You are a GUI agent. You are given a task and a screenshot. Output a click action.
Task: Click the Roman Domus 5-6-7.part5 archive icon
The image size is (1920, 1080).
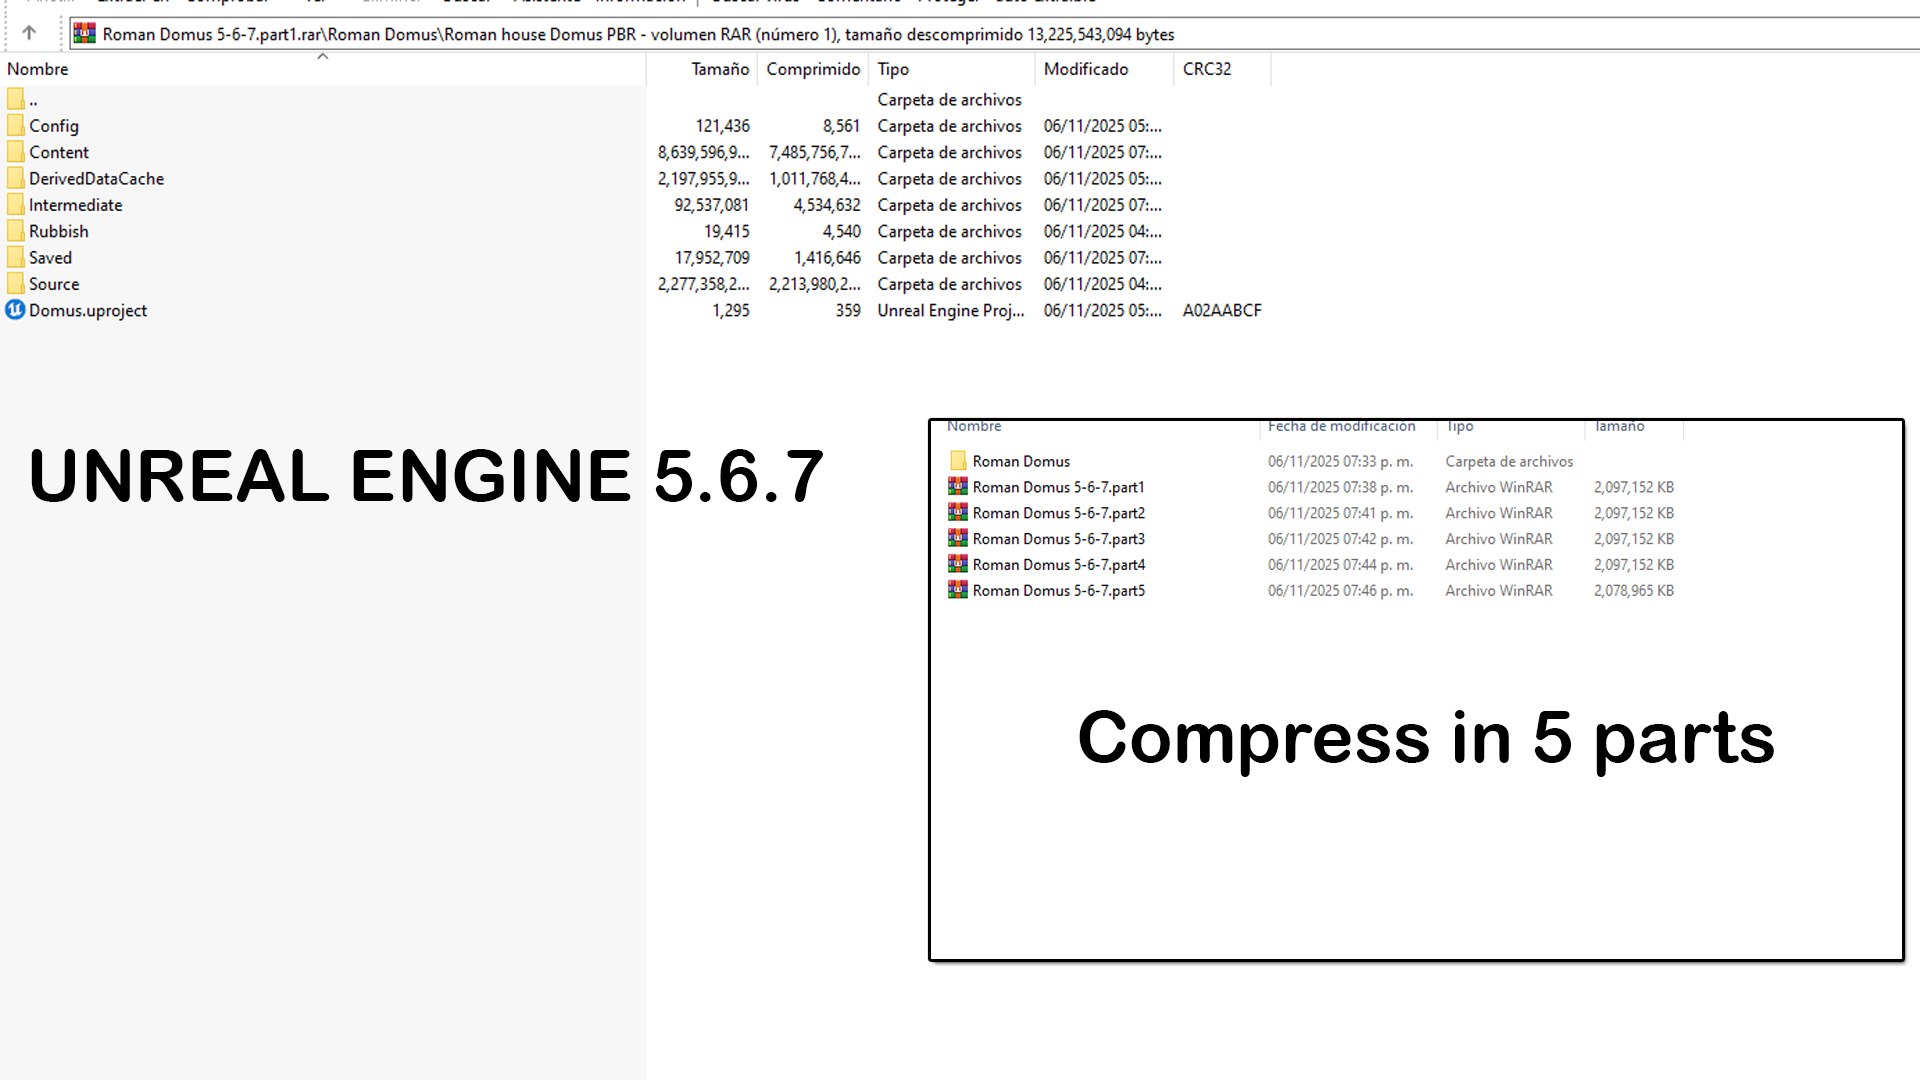coord(957,590)
